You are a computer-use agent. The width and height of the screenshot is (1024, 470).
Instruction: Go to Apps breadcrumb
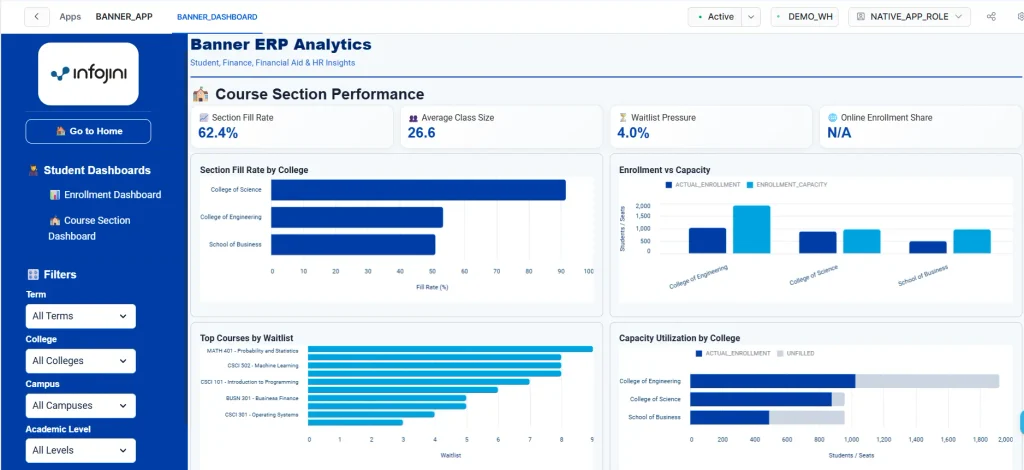point(70,17)
